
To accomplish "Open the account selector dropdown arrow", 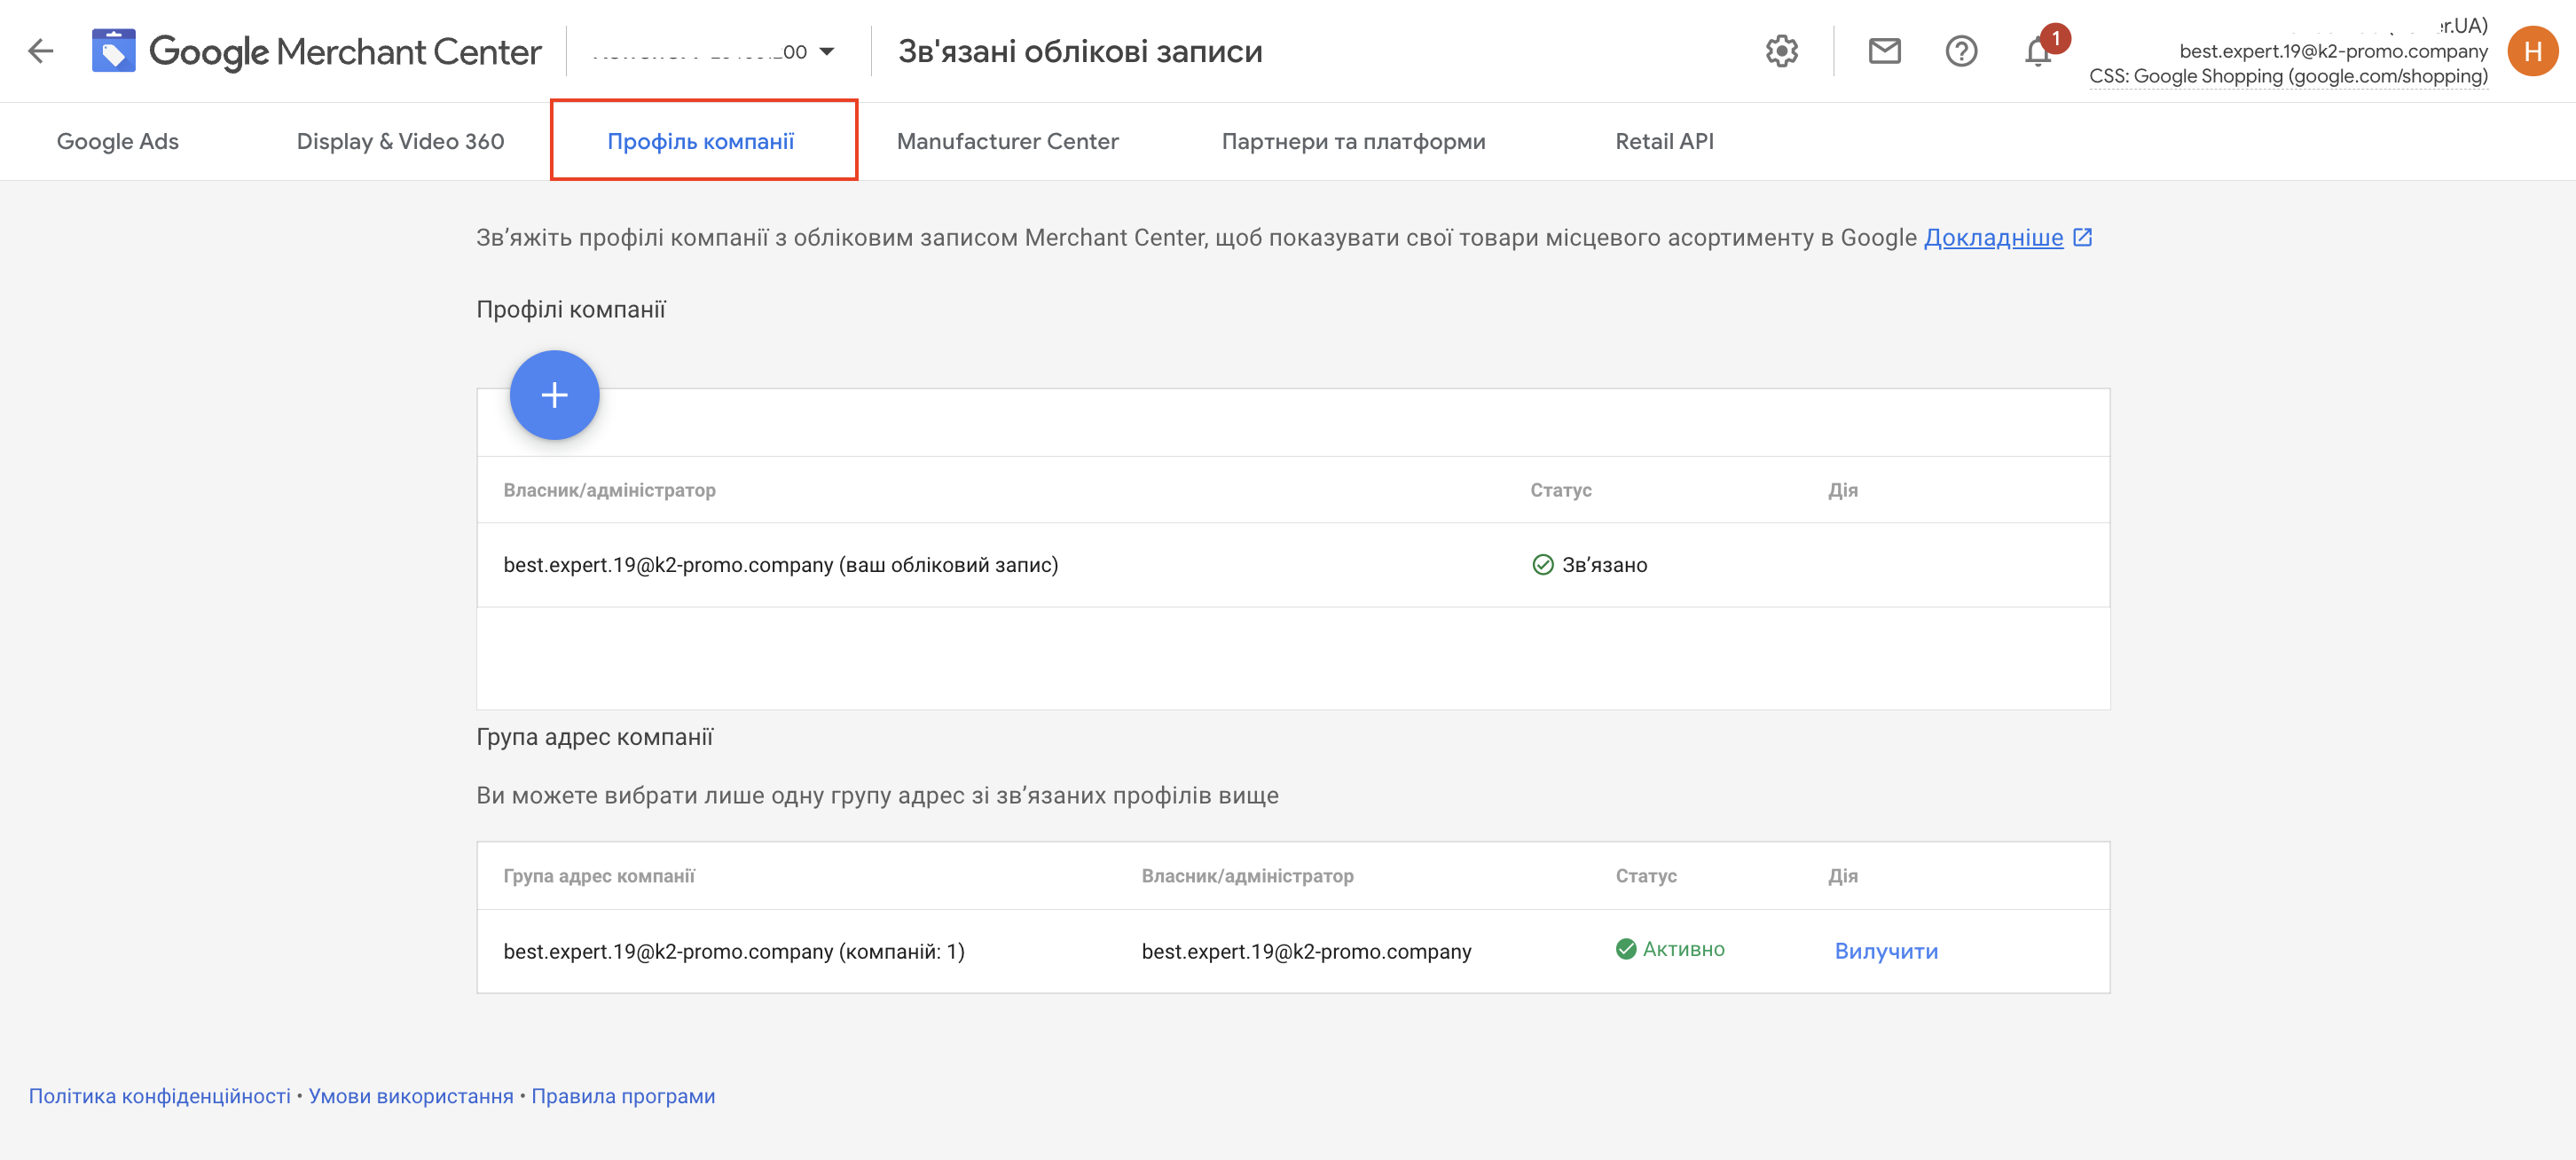I will (x=826, y=52).
